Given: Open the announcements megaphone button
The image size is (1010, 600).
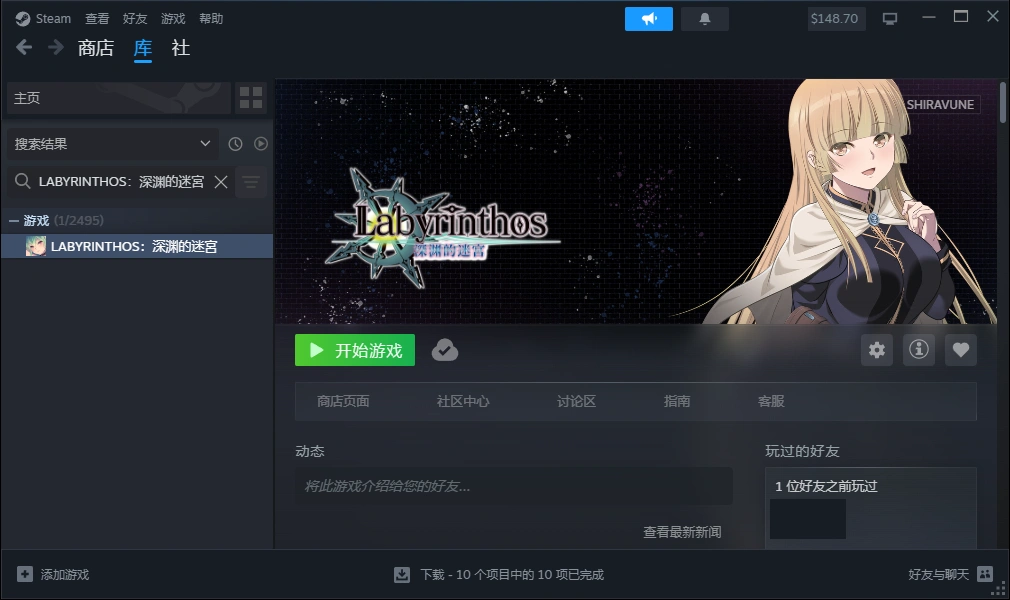Looking at the screenshot, I should [649, 19].
